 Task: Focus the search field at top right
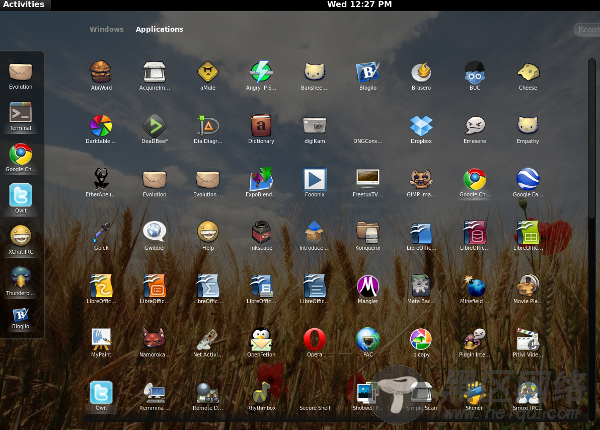click(587, 29)
